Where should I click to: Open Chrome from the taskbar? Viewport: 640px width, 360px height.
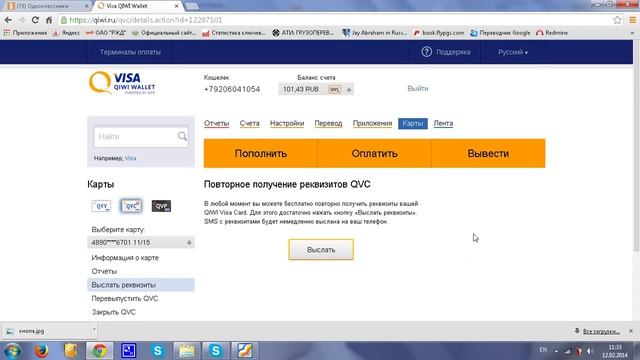99,351
